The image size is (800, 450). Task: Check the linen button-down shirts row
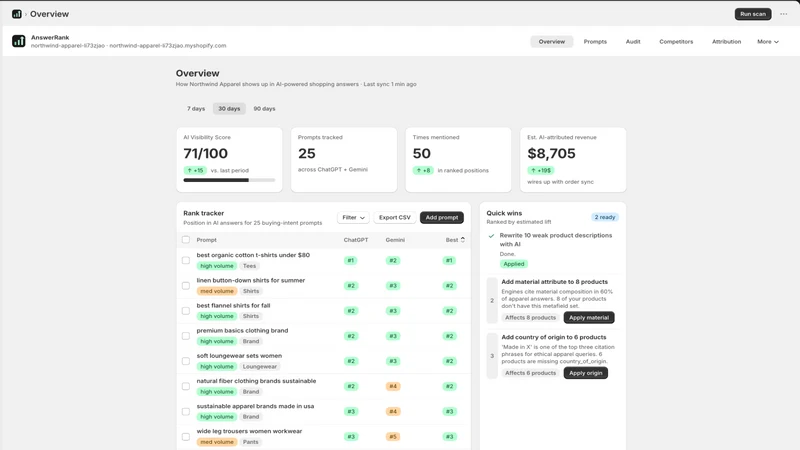[x=186, y=286]
